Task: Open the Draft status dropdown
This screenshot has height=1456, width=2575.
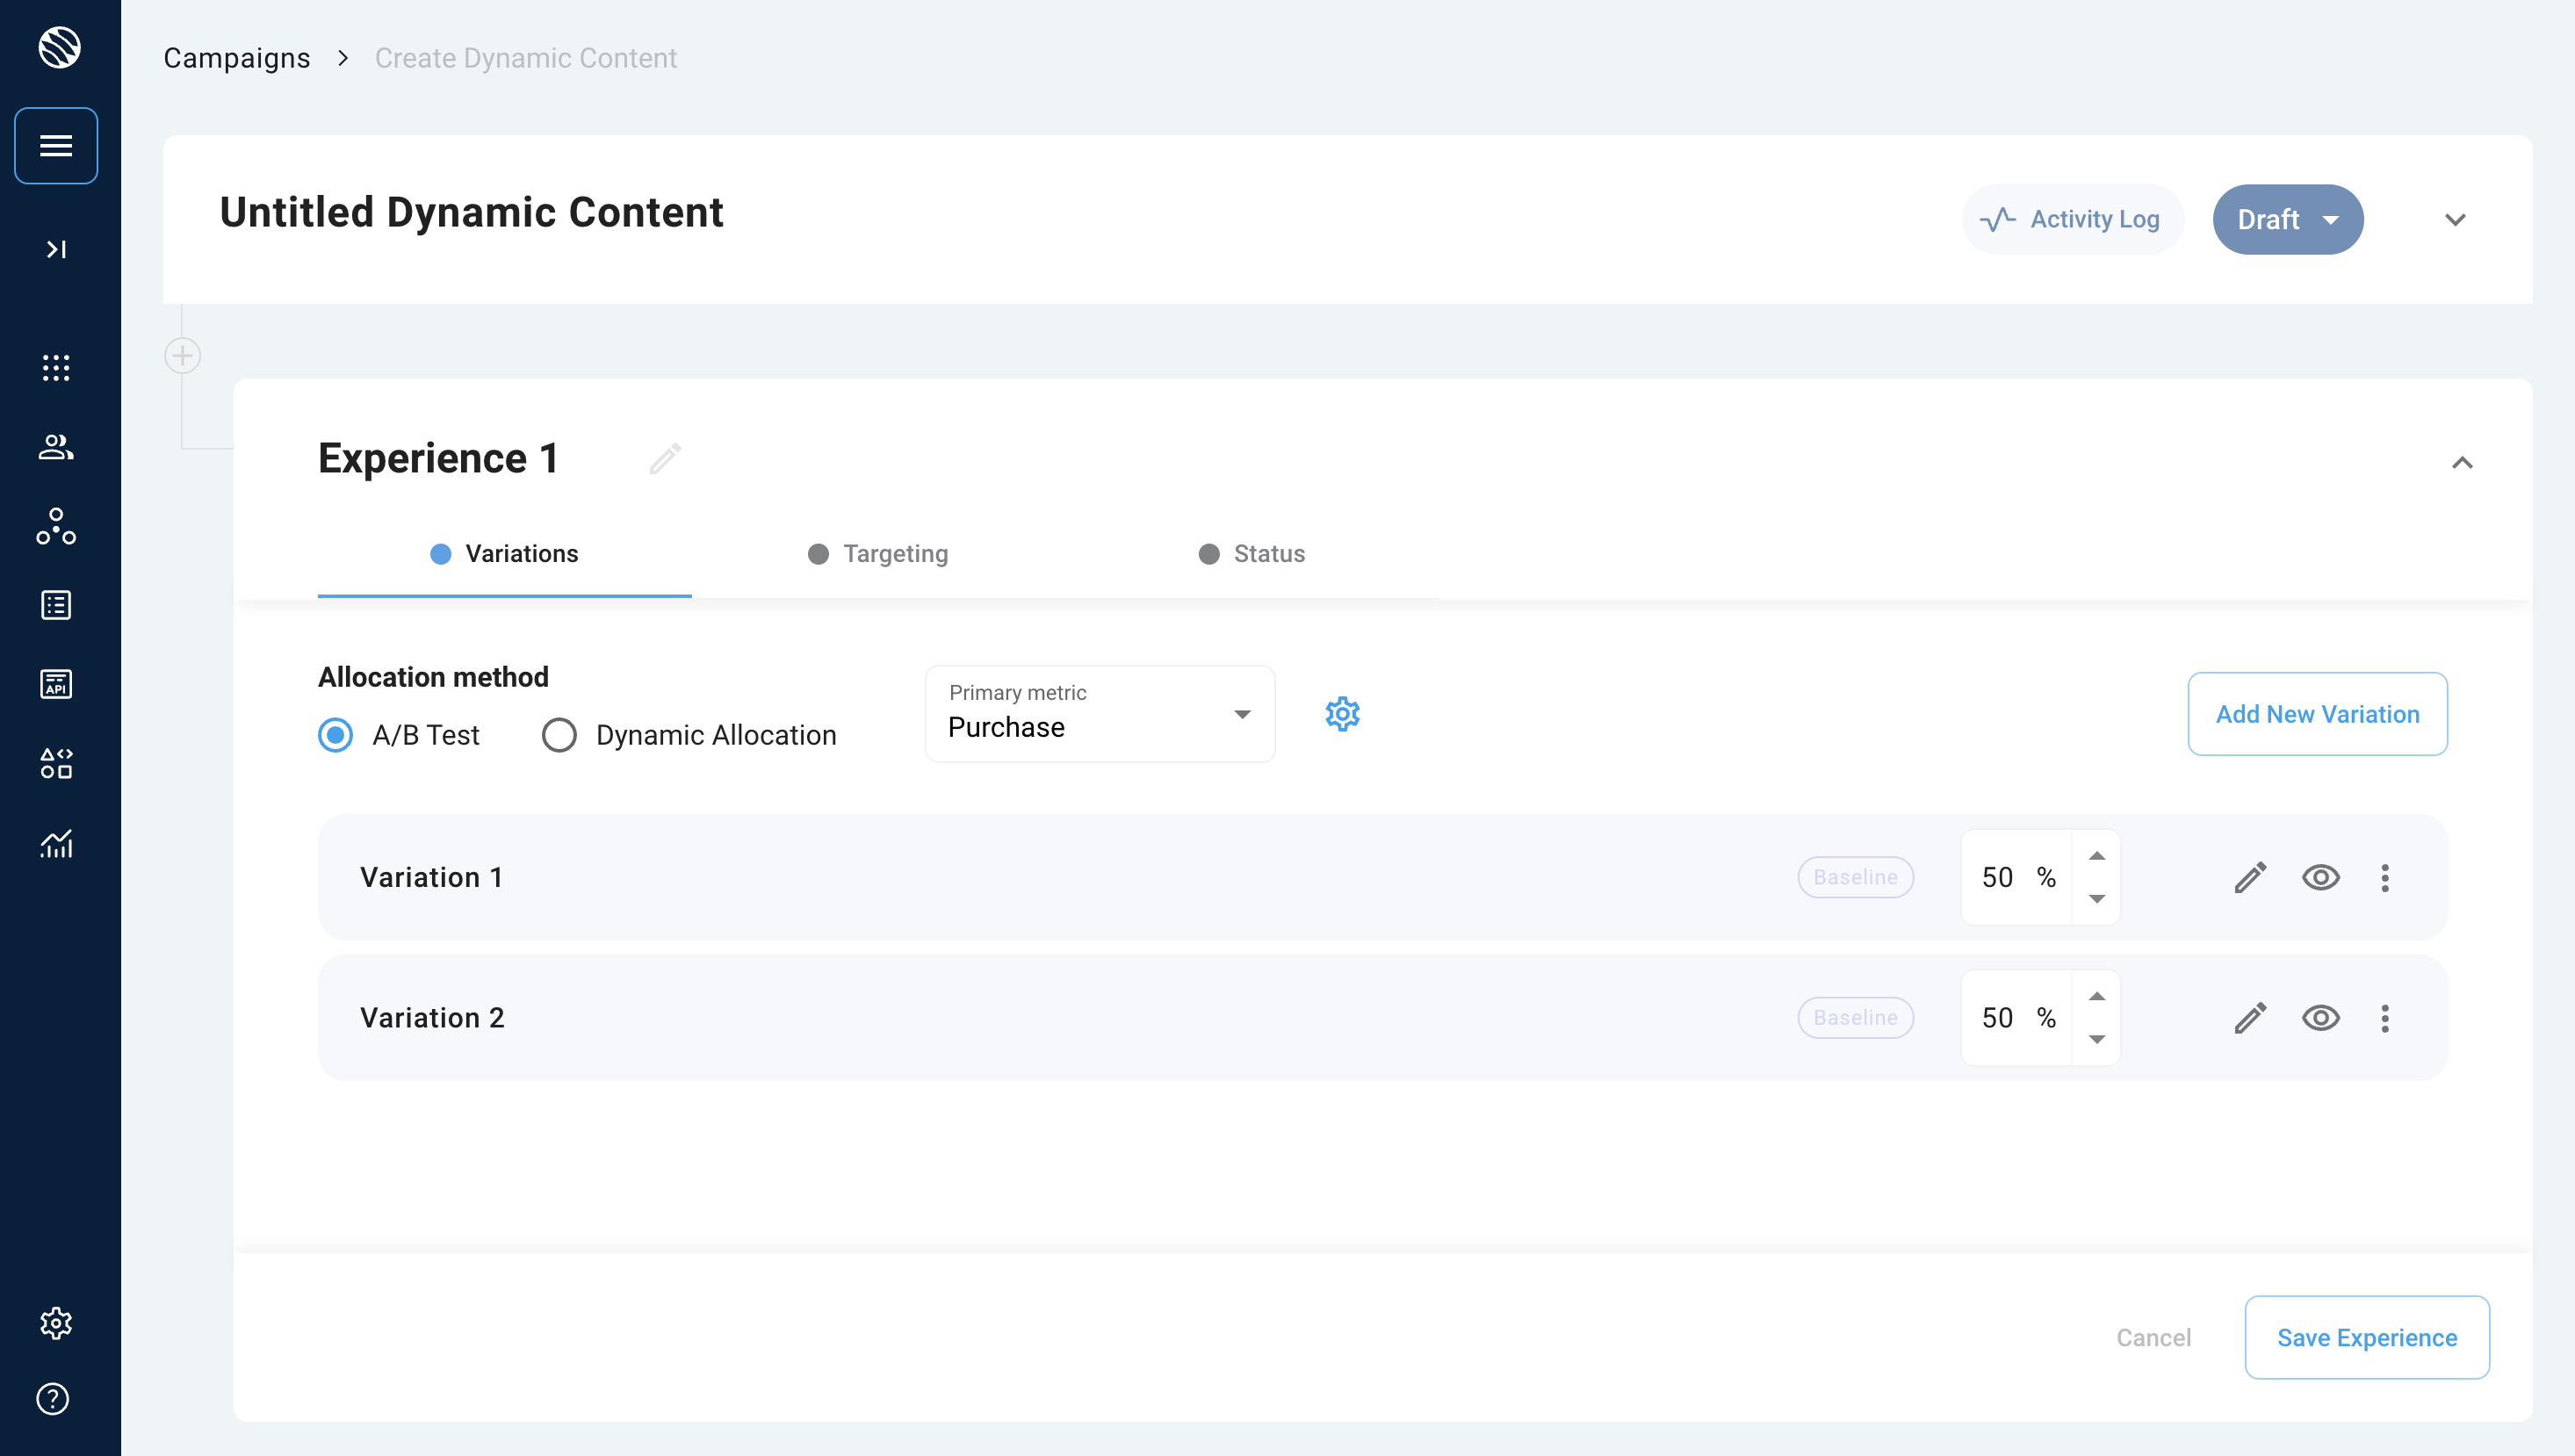Action: [2287, 220]
